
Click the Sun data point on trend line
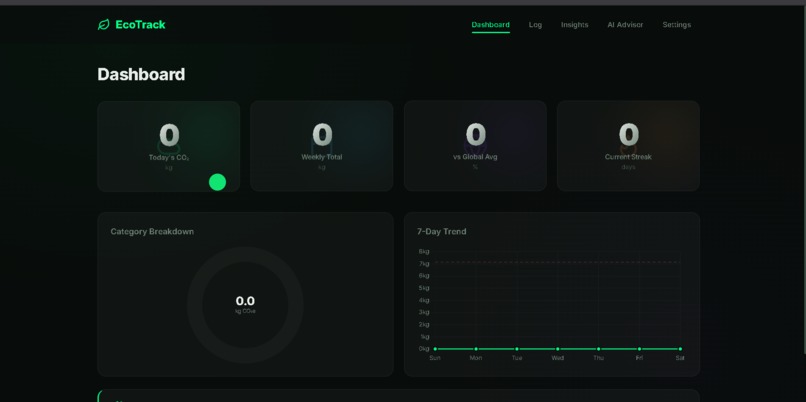[x=435, y=349]
